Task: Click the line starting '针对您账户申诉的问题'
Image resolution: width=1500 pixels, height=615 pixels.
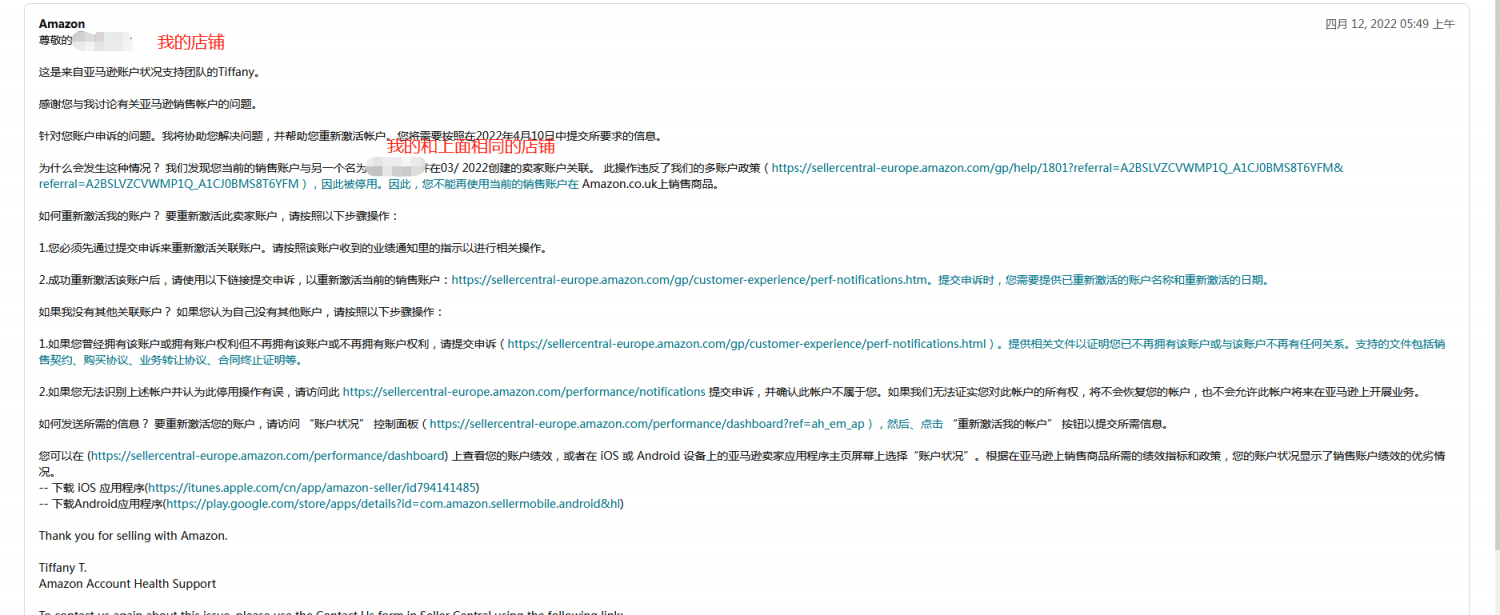Action: (350, 136)
